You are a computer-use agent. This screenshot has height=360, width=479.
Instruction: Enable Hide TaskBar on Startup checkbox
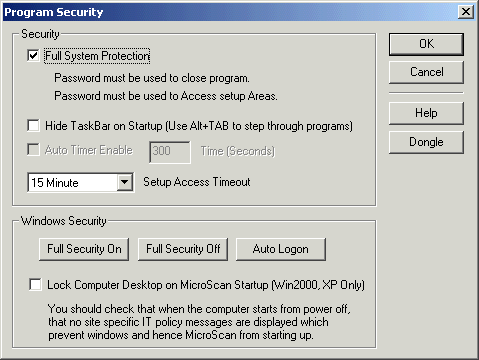(33, 126)
